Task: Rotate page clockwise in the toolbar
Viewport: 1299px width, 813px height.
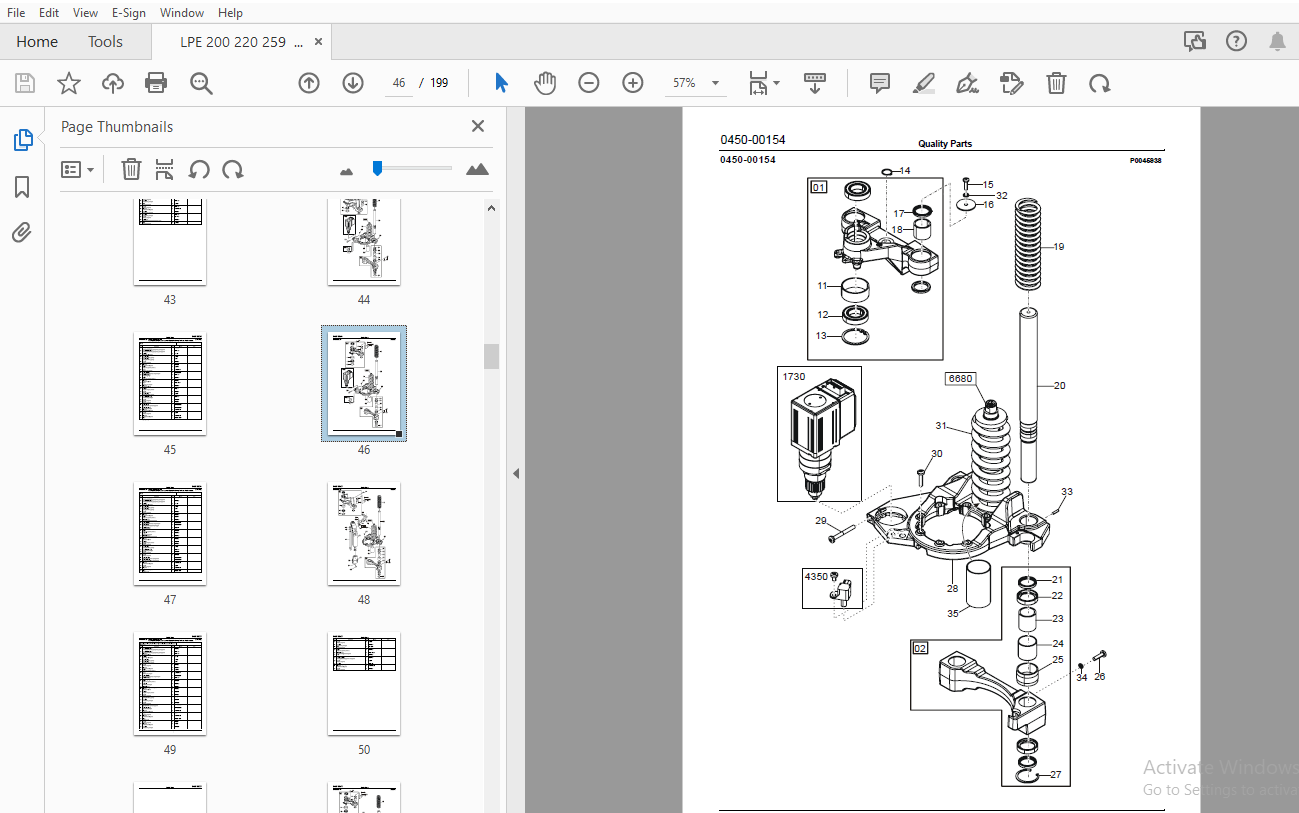Action: (1100, 83)
